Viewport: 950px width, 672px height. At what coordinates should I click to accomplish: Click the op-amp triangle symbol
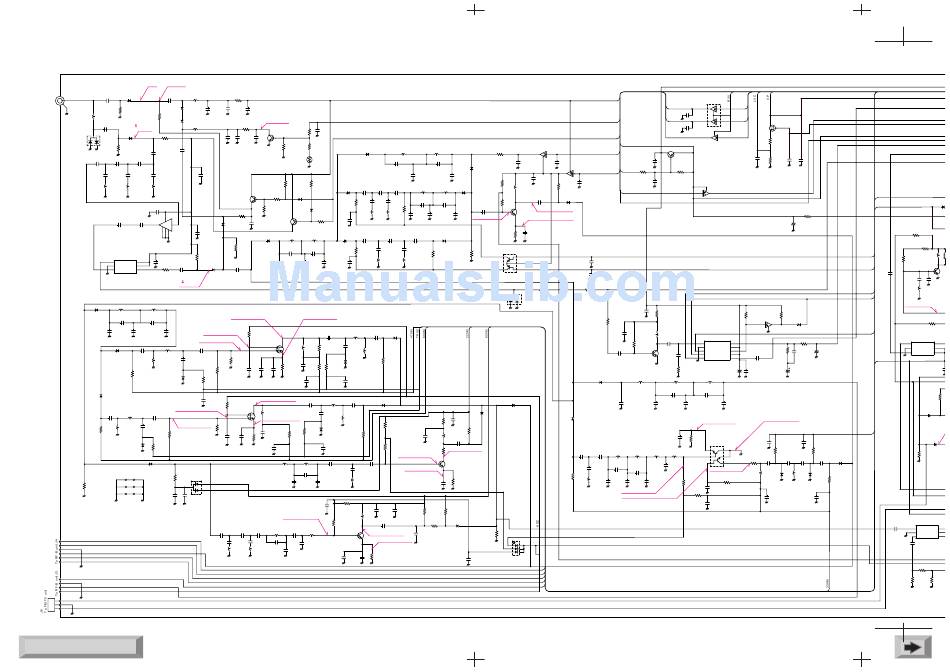point(165,225)
